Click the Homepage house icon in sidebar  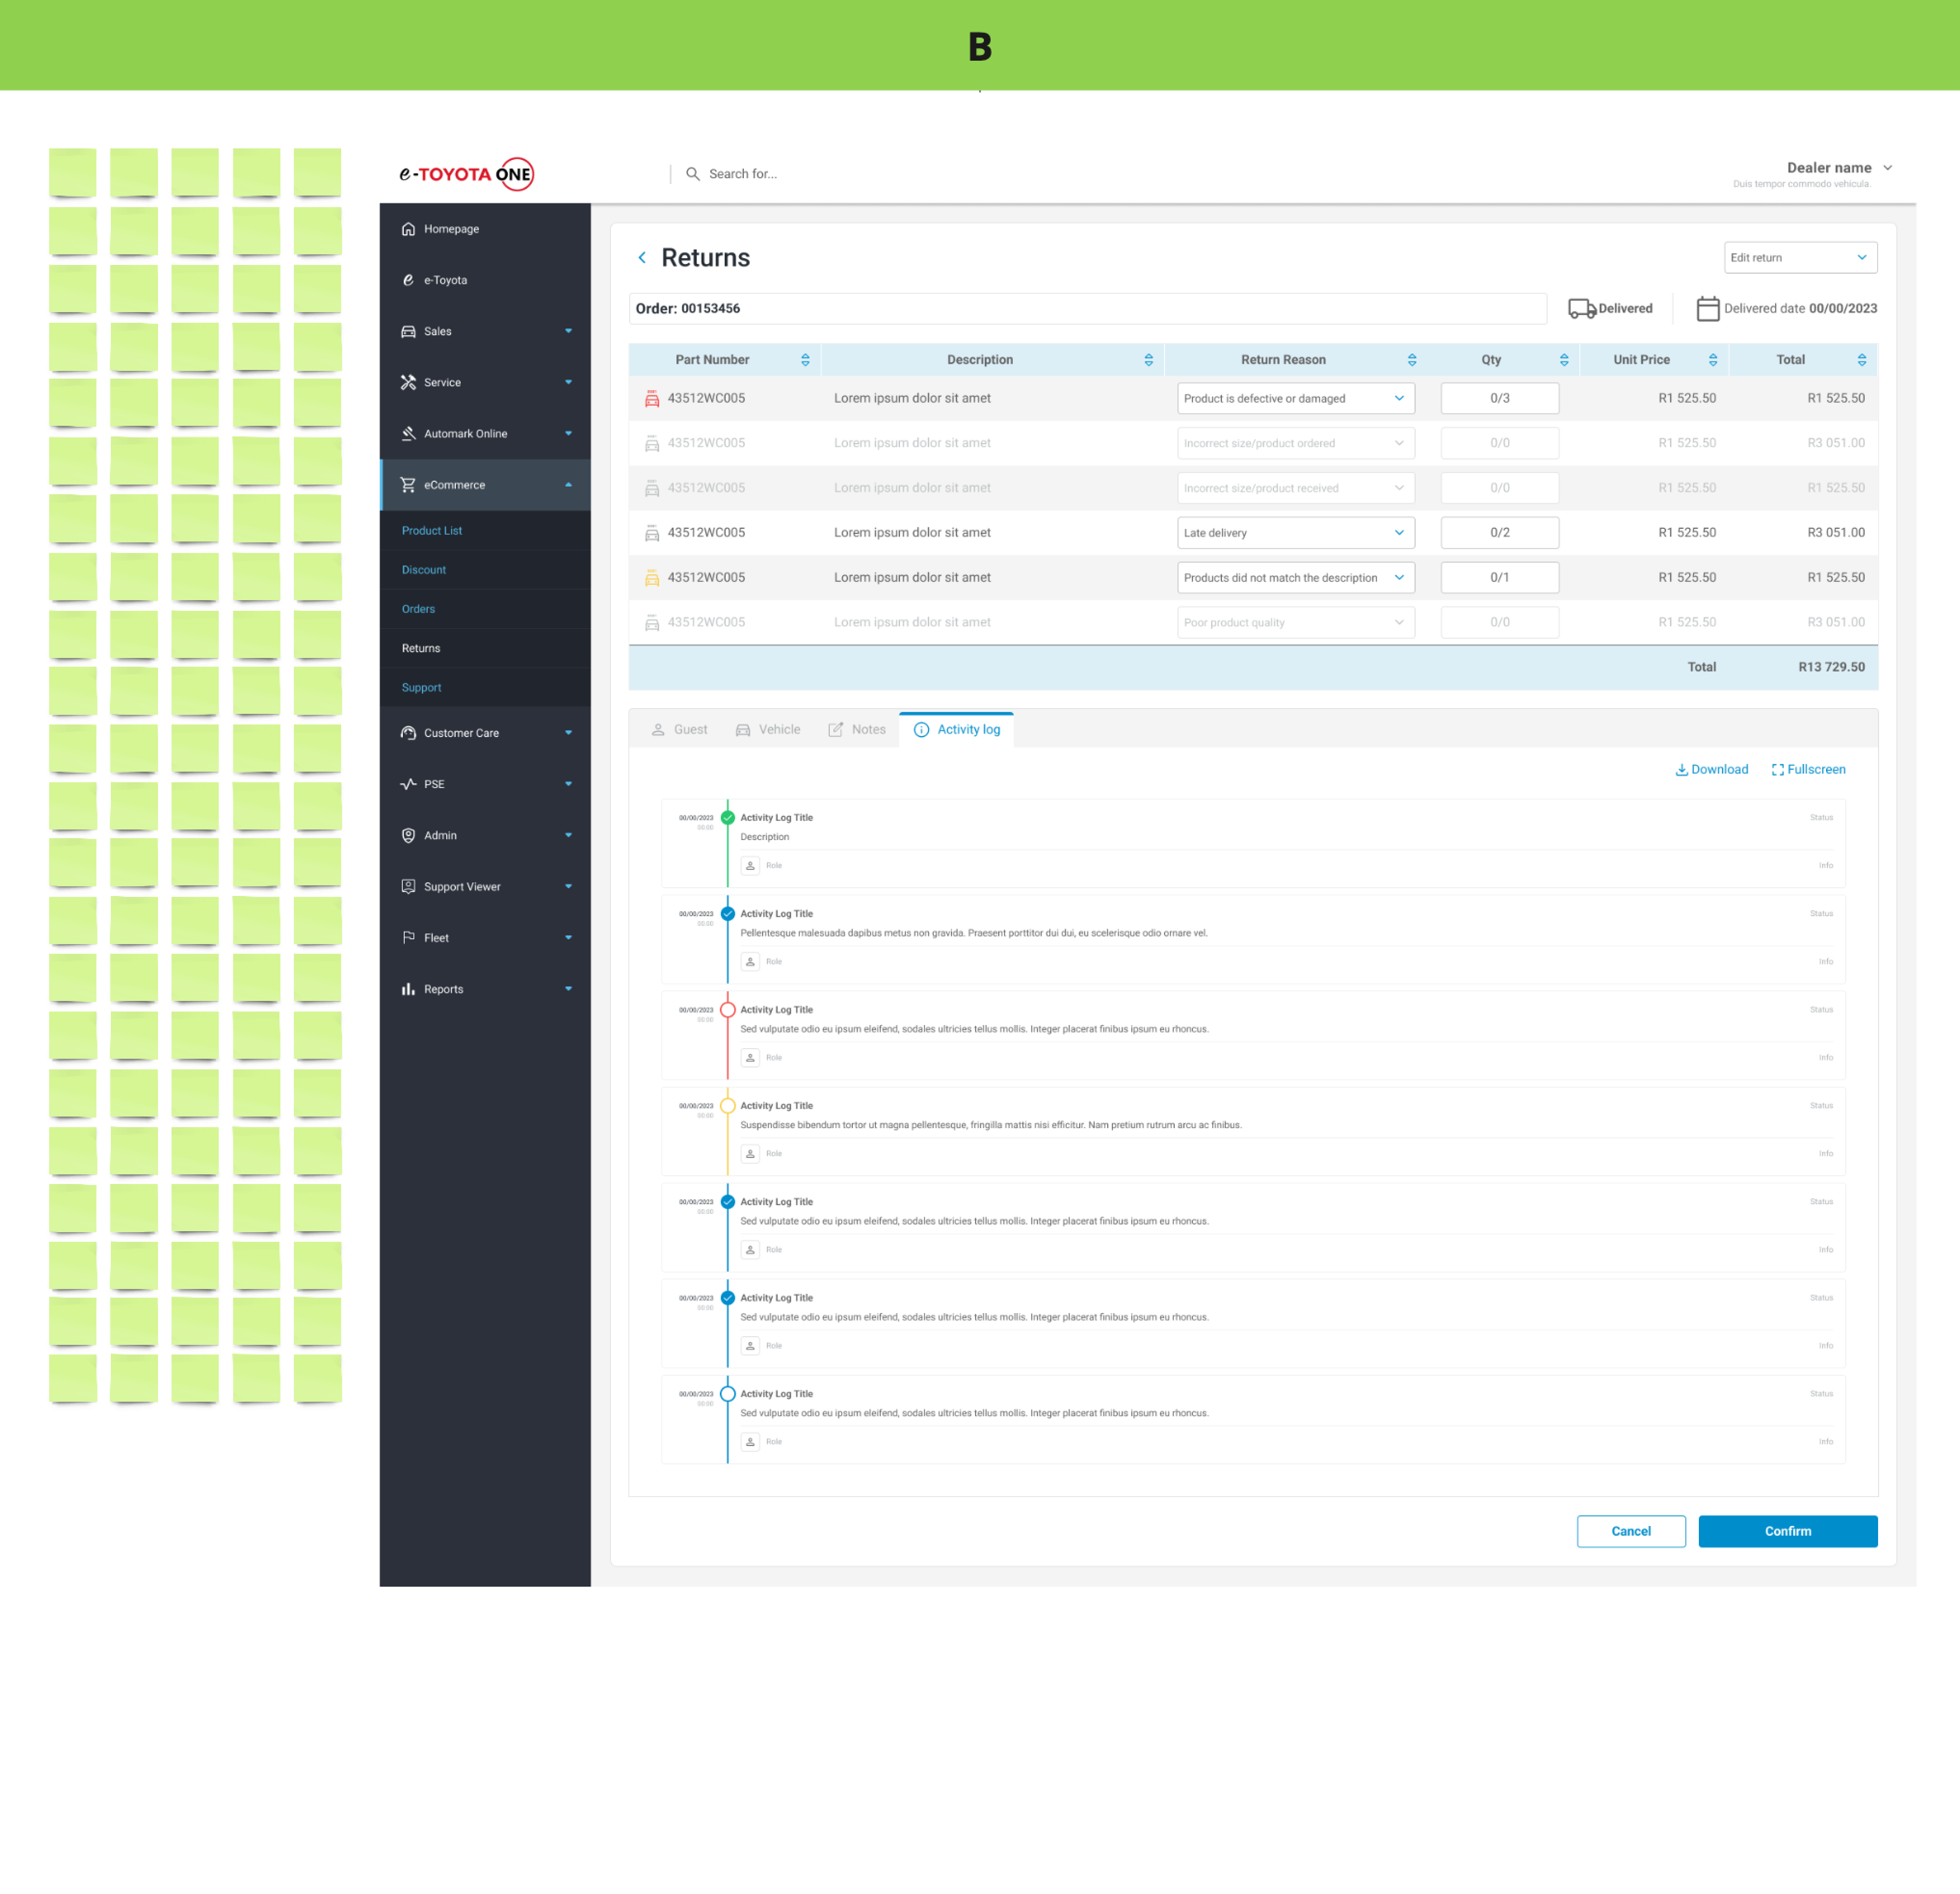point(408,229)
